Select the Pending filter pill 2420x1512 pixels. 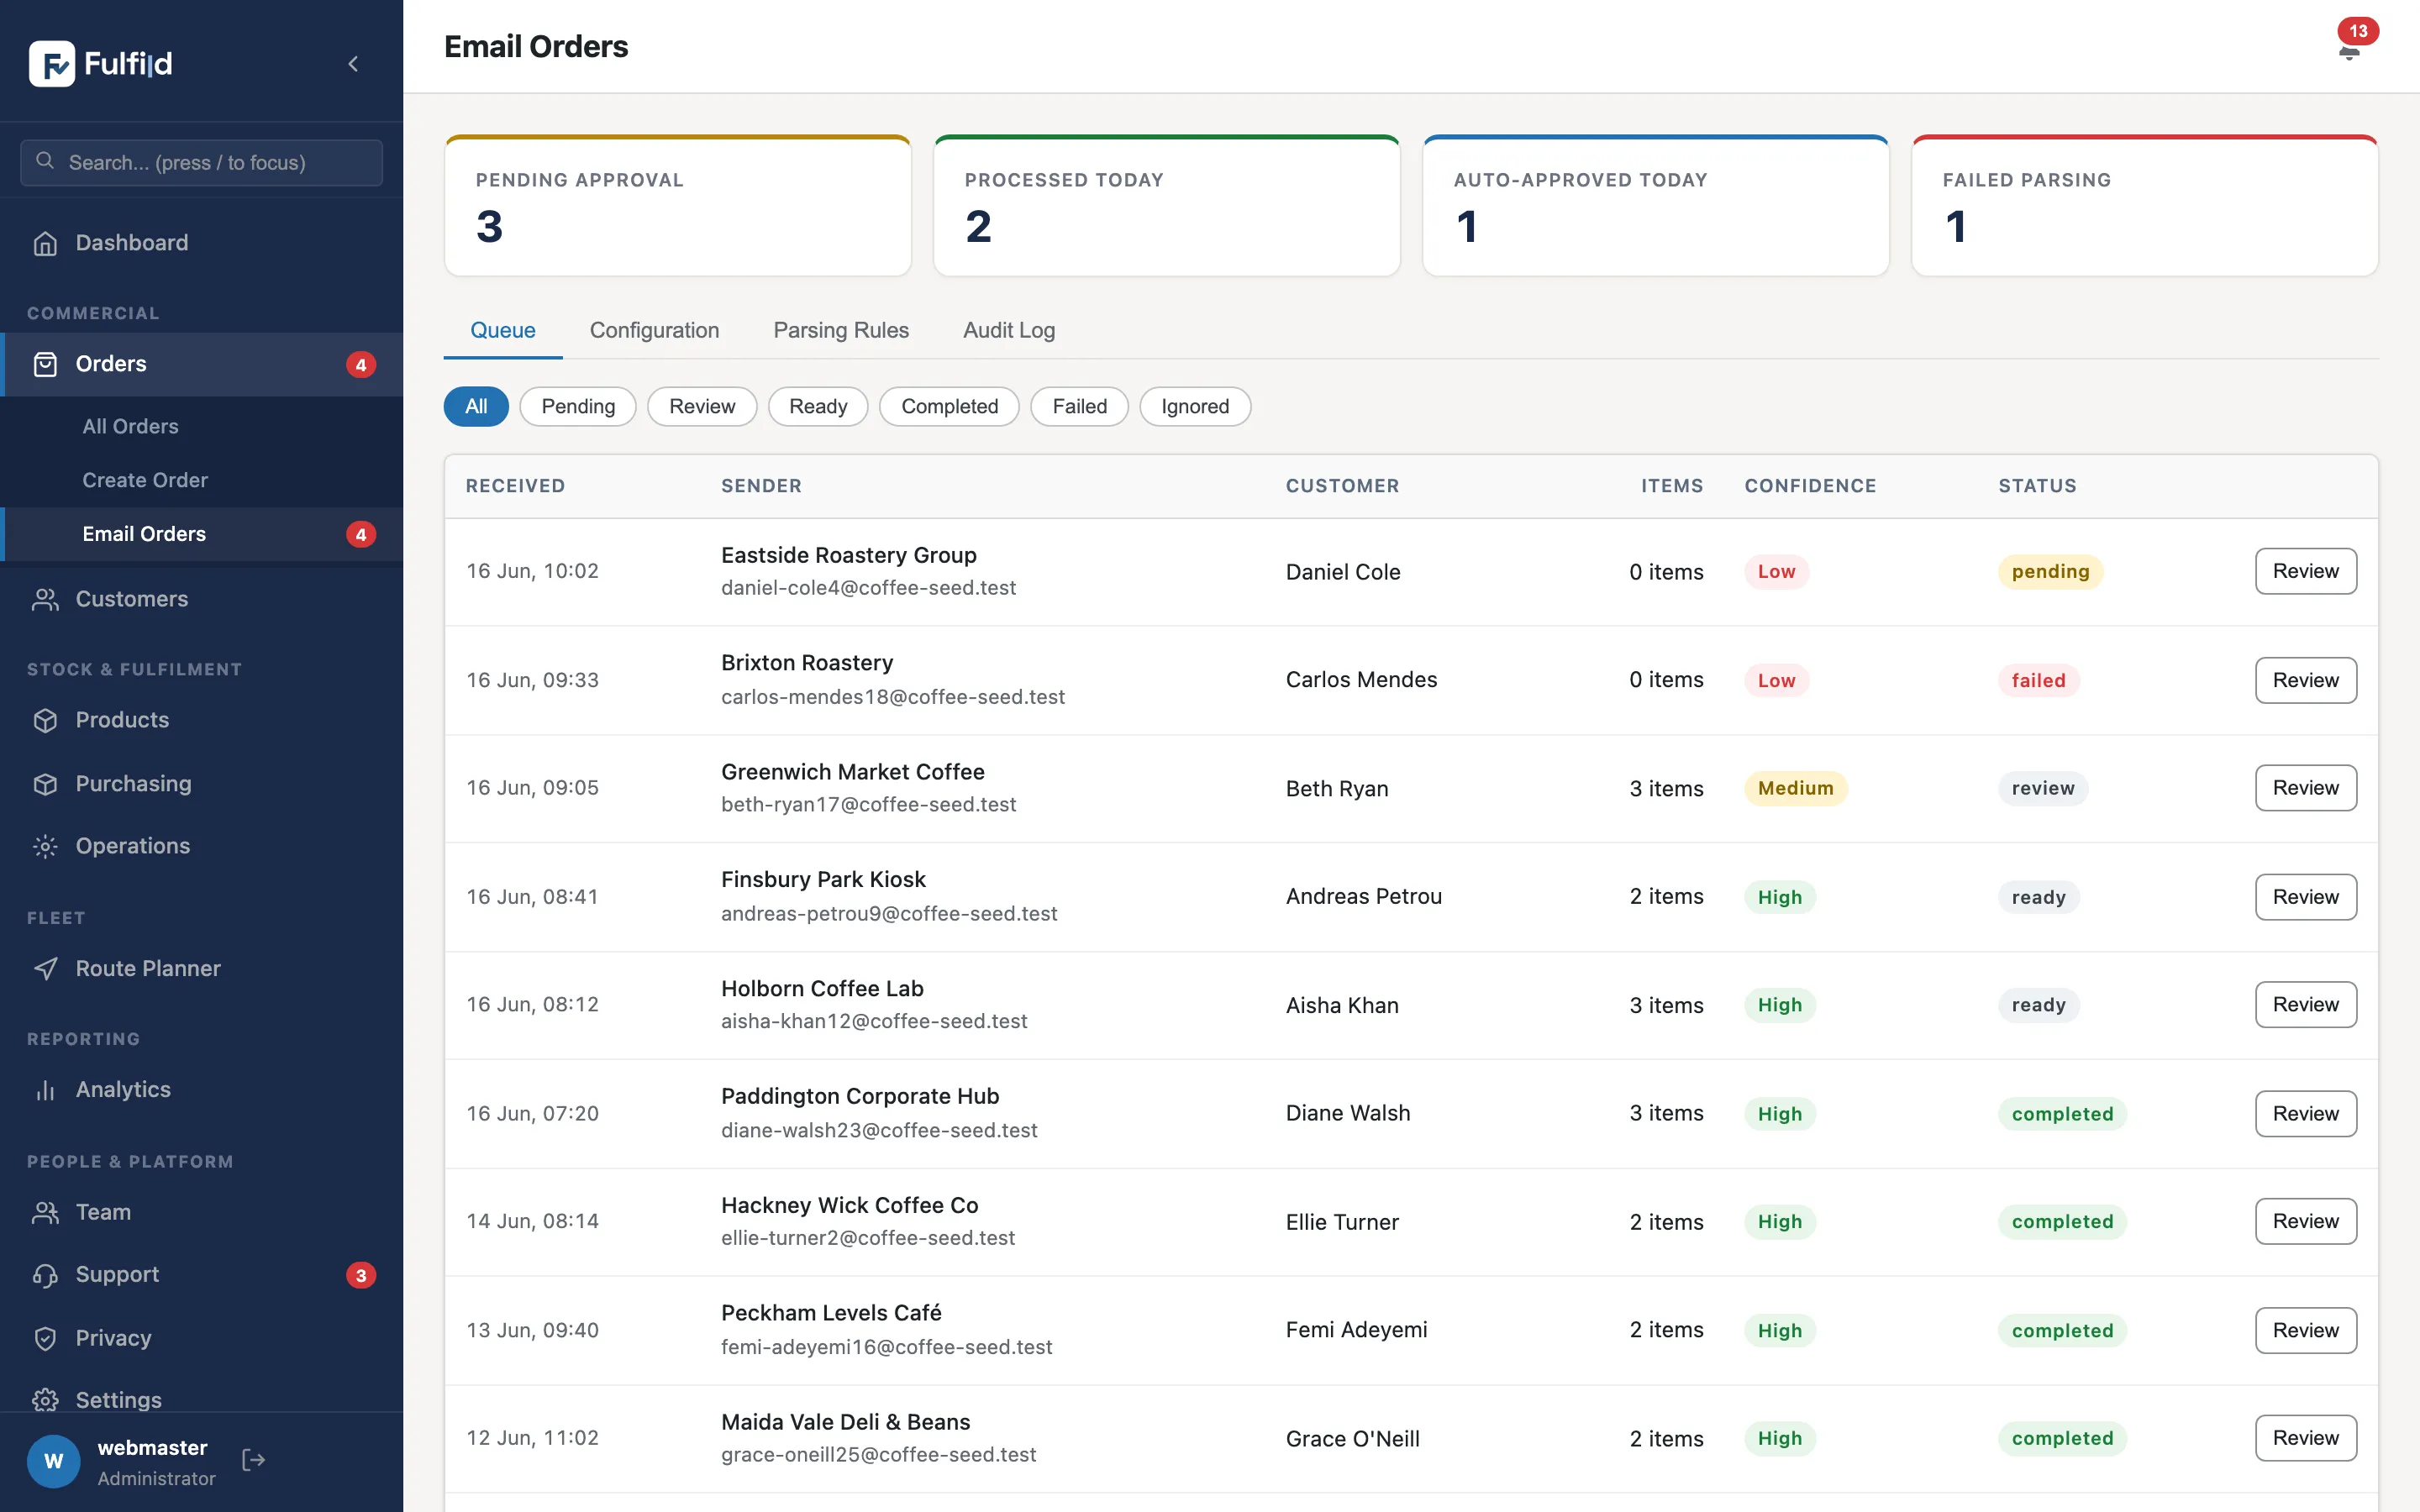coord(578,406)
